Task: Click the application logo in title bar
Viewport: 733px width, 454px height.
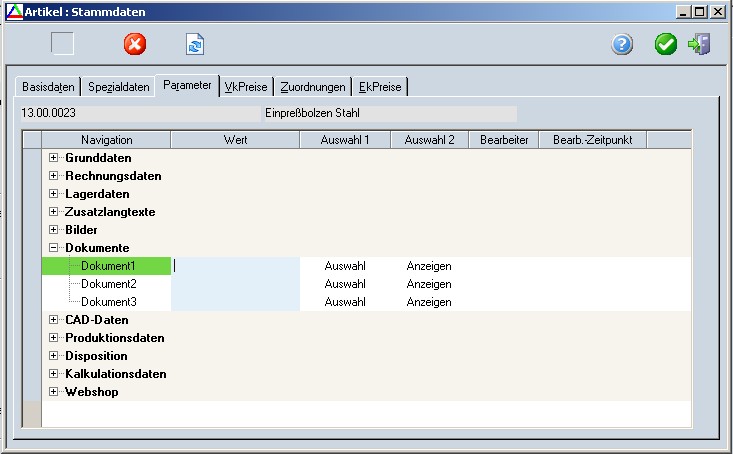Action: [x=12, y=11]
